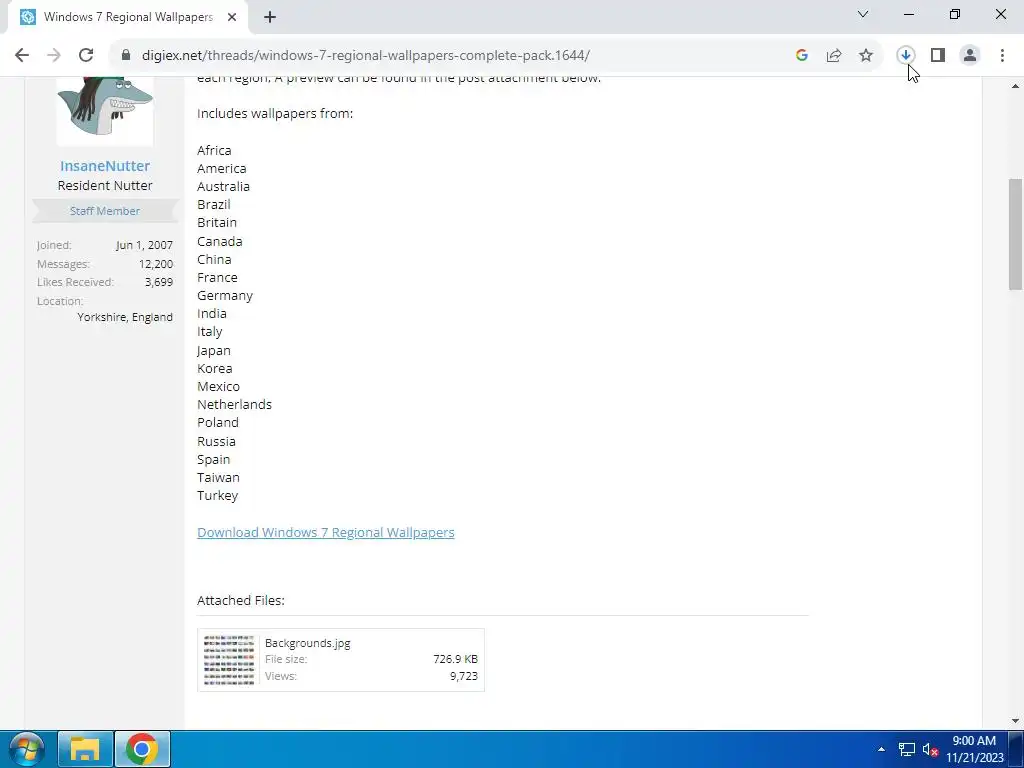This screenshot has width=1024, height=768.
Task: Open the Chrome downloads icon
Action: [905, 55]
